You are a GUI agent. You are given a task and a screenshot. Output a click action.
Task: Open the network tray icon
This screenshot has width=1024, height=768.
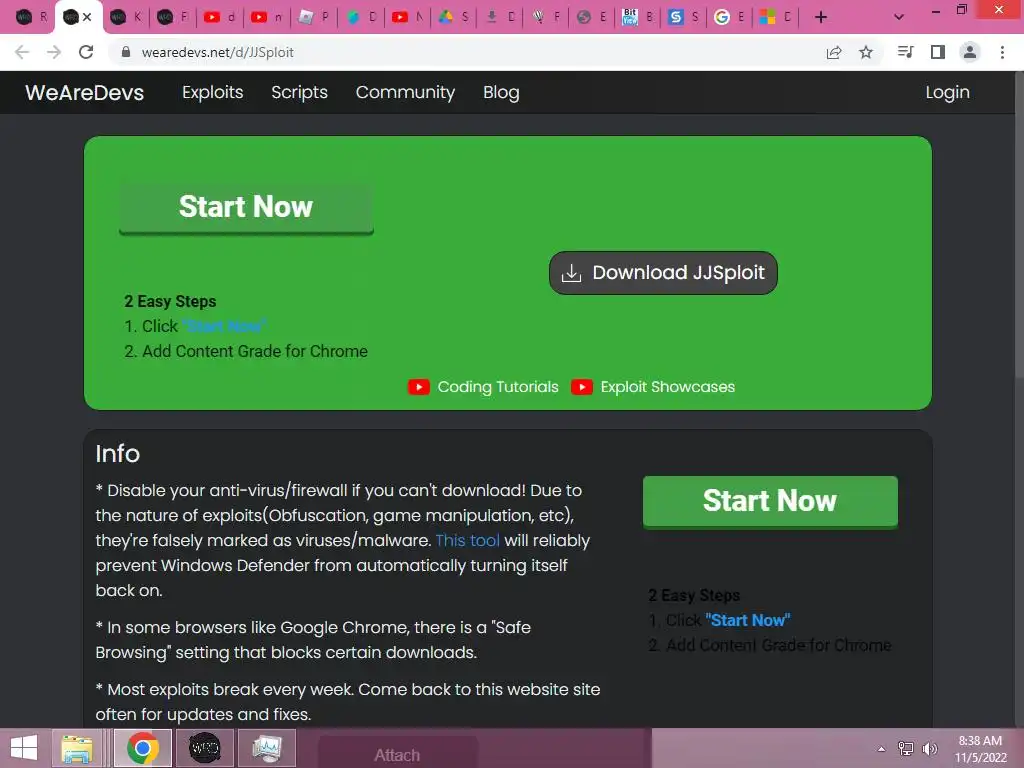tap(906, 748)
